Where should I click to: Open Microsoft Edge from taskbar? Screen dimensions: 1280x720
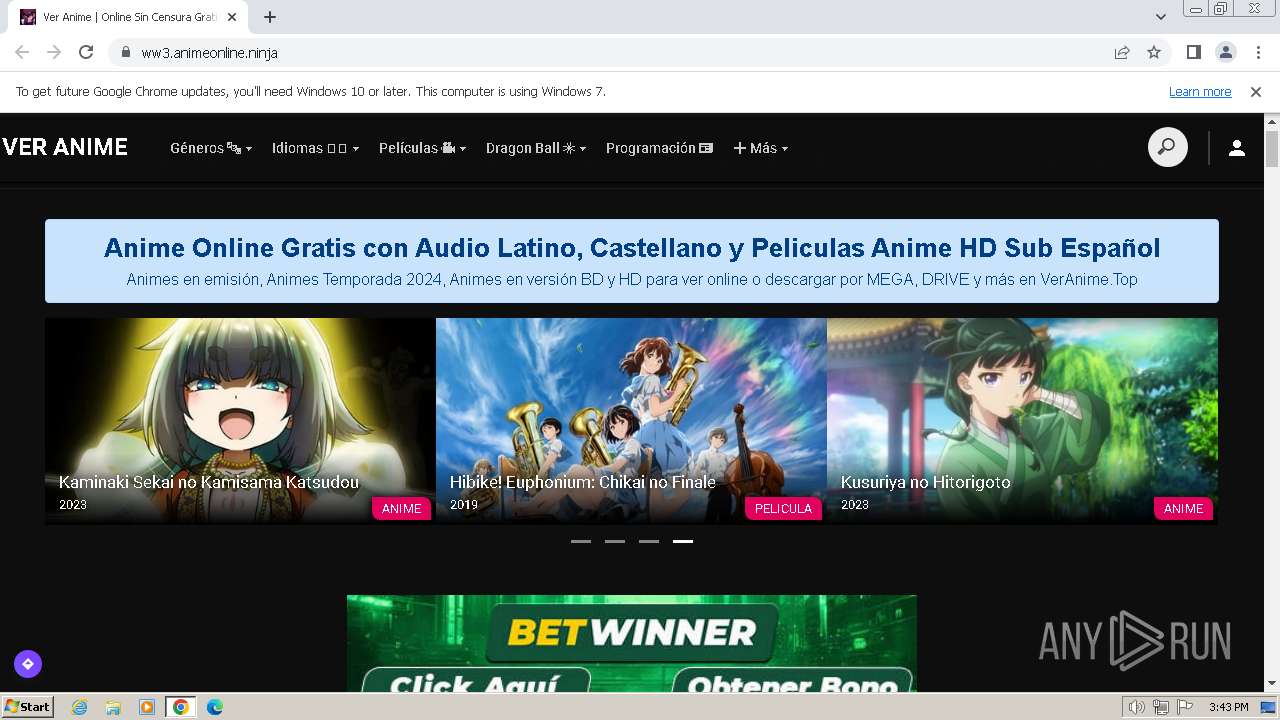pos(215,707)
